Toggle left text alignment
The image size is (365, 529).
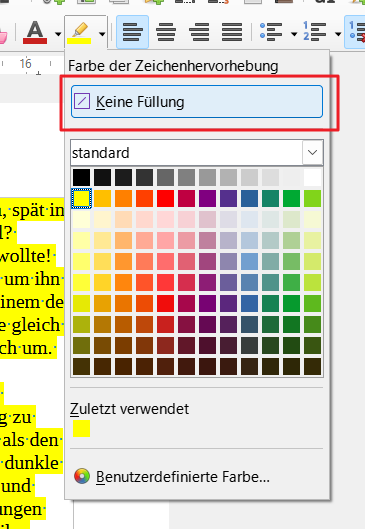click(132, 32)
